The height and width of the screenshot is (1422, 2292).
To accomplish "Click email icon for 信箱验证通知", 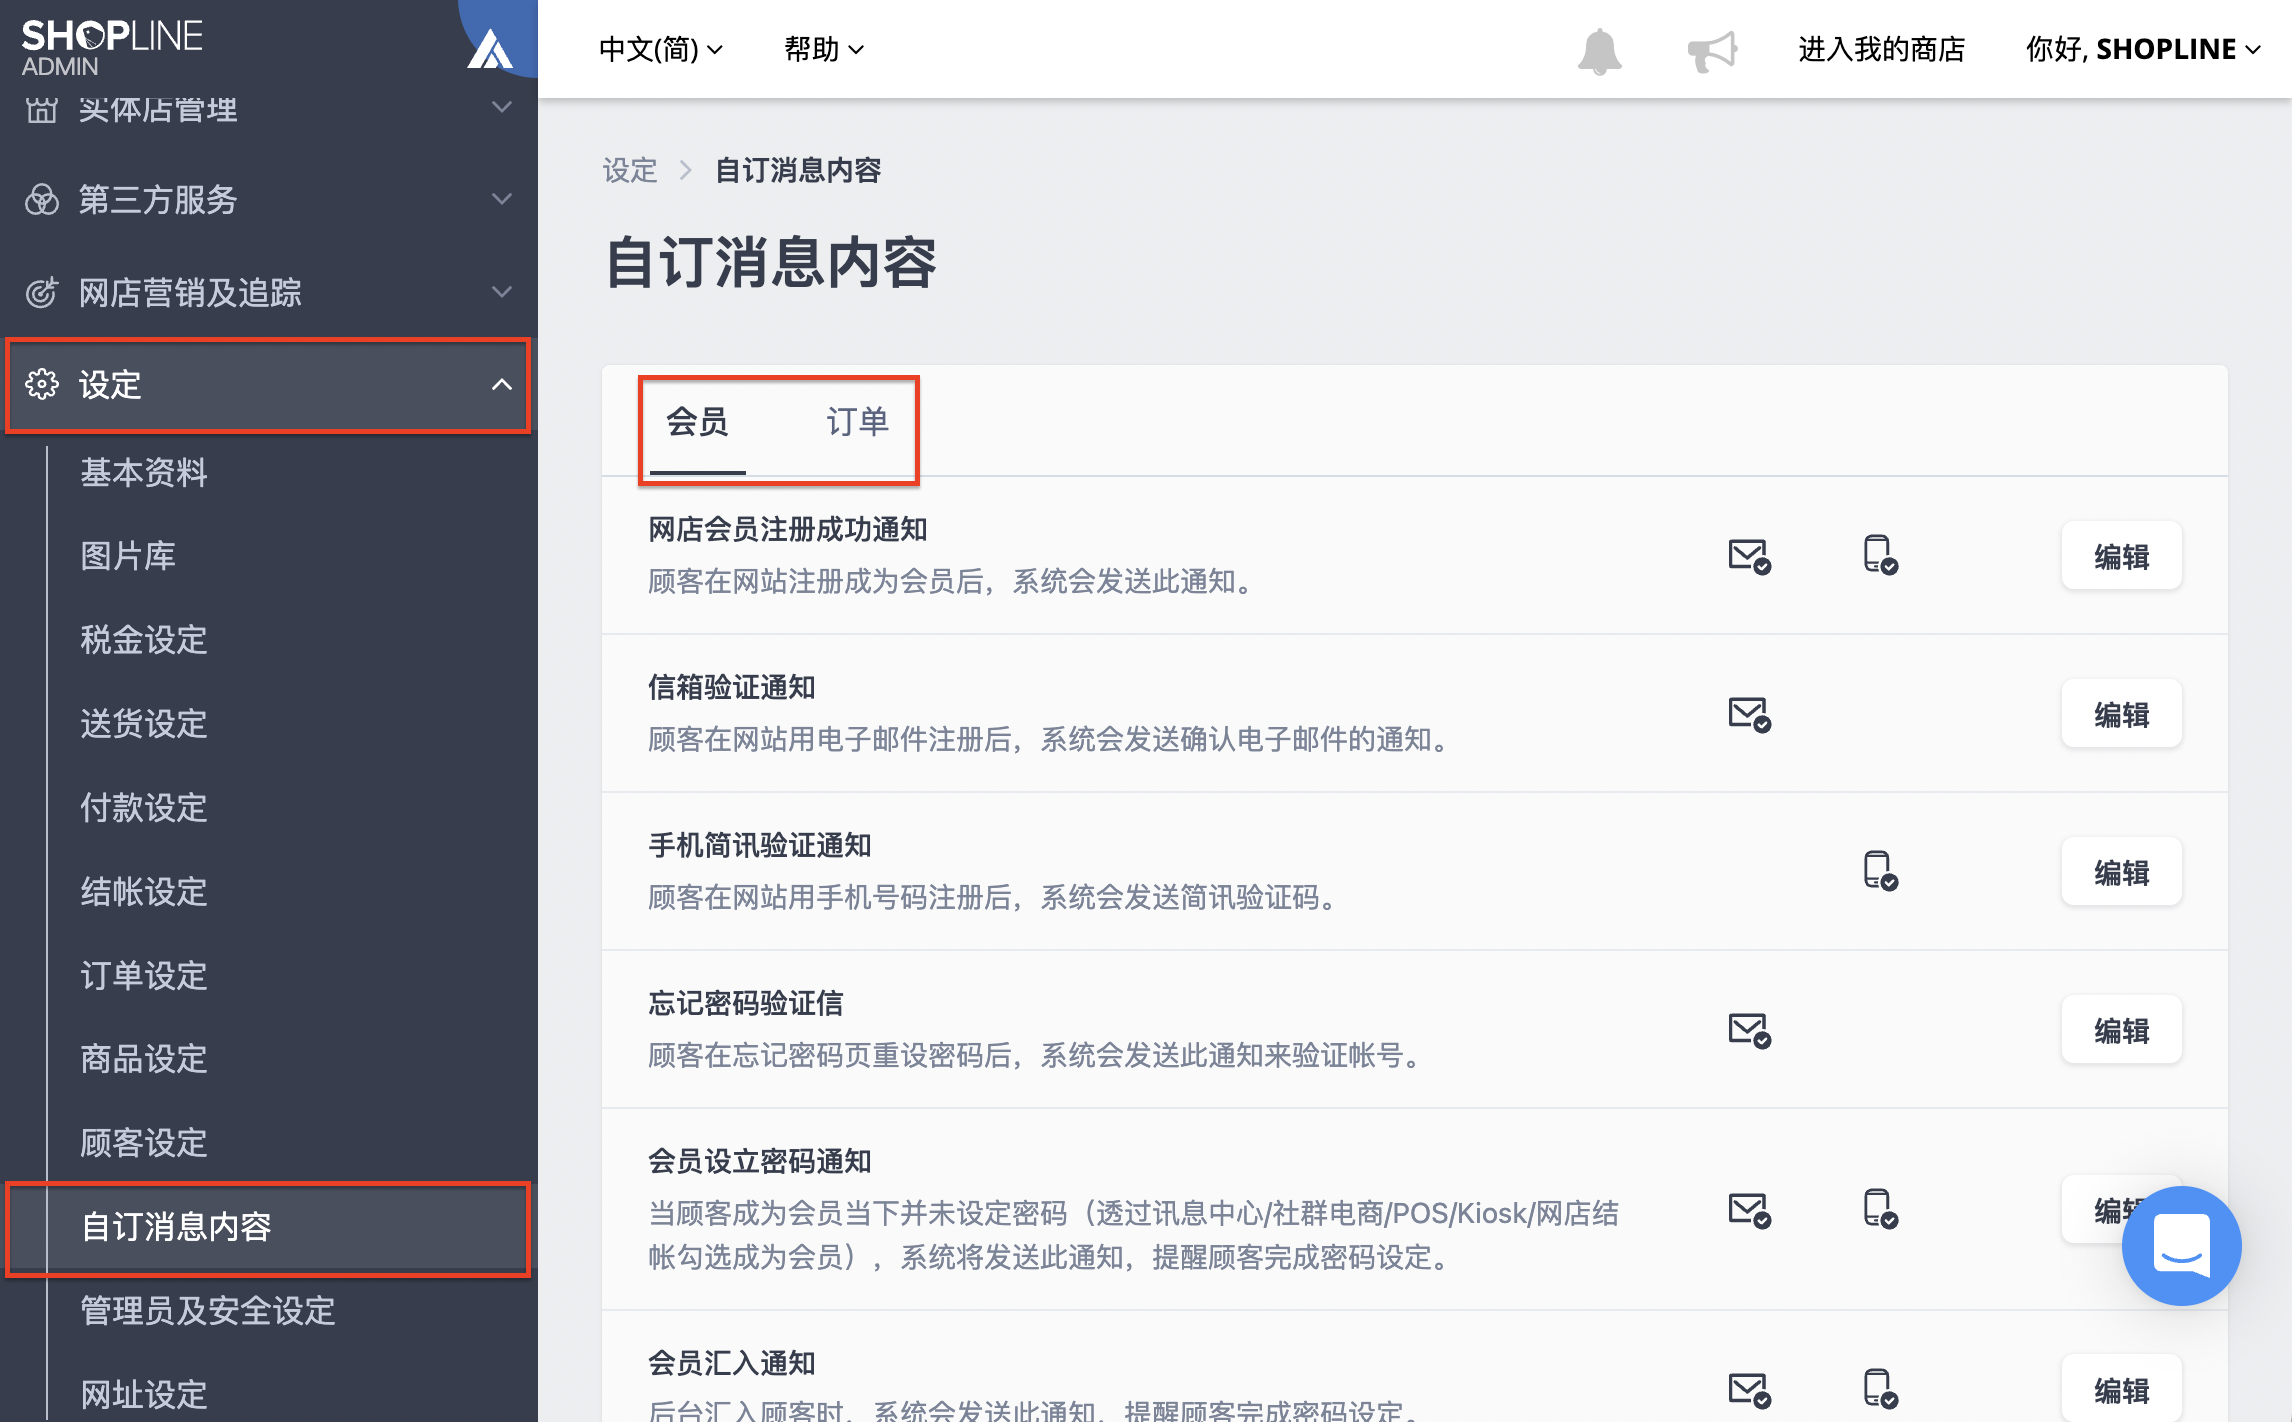I will [x=1749, y=714].
